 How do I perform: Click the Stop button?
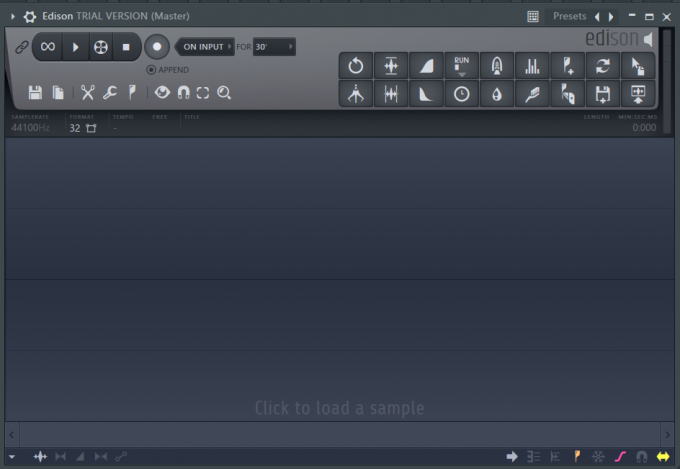click(126, 46)
